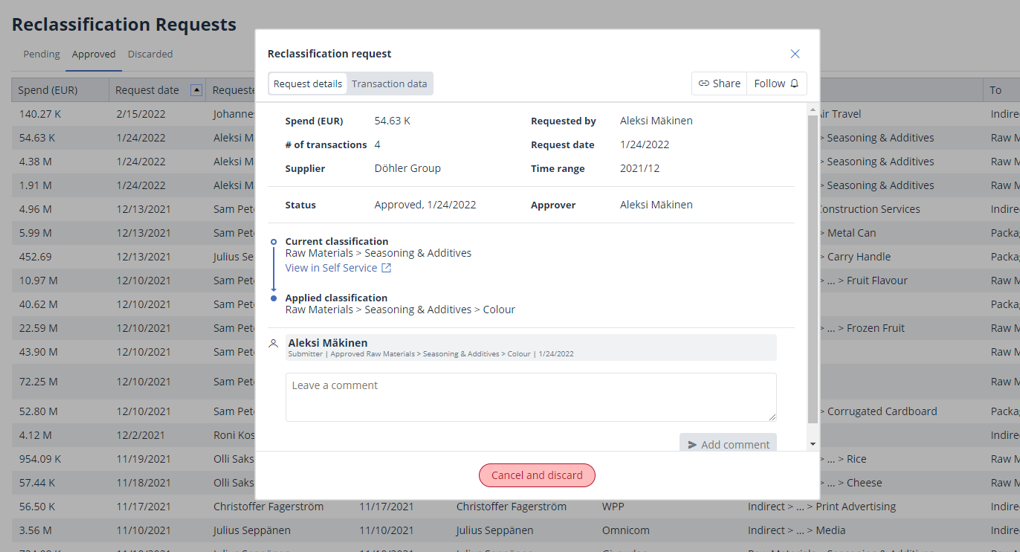The width and height of the screenshot is (1020, 552).
Task: Close the Reclassification request dialog
Action: click(795, 54)
